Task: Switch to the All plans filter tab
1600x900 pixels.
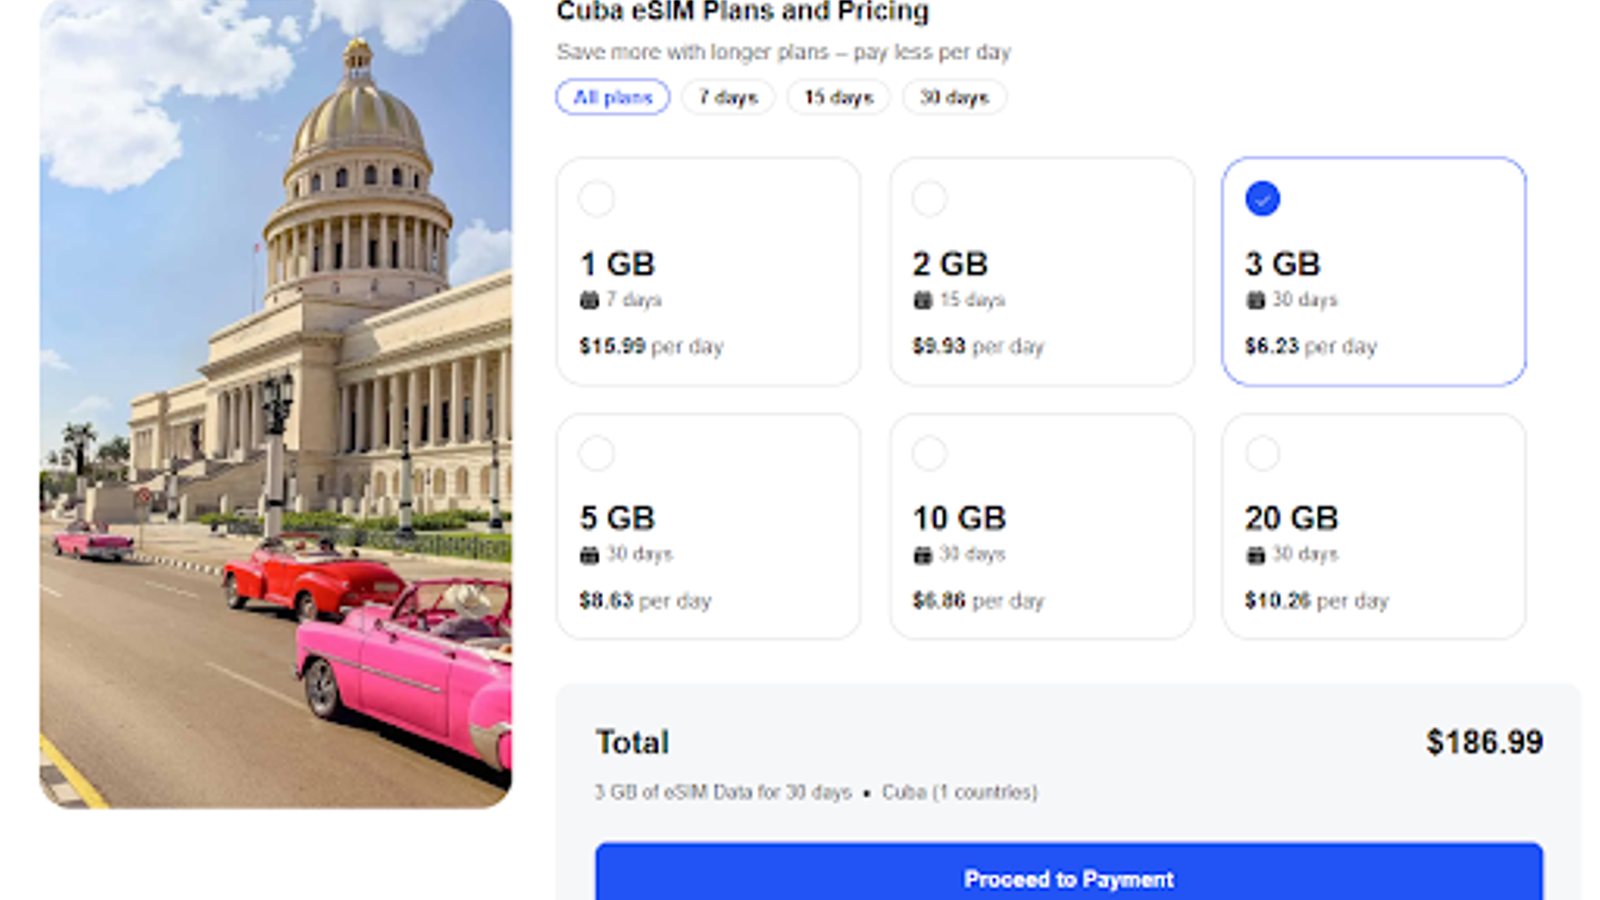Action: click(x=613, y=97)
